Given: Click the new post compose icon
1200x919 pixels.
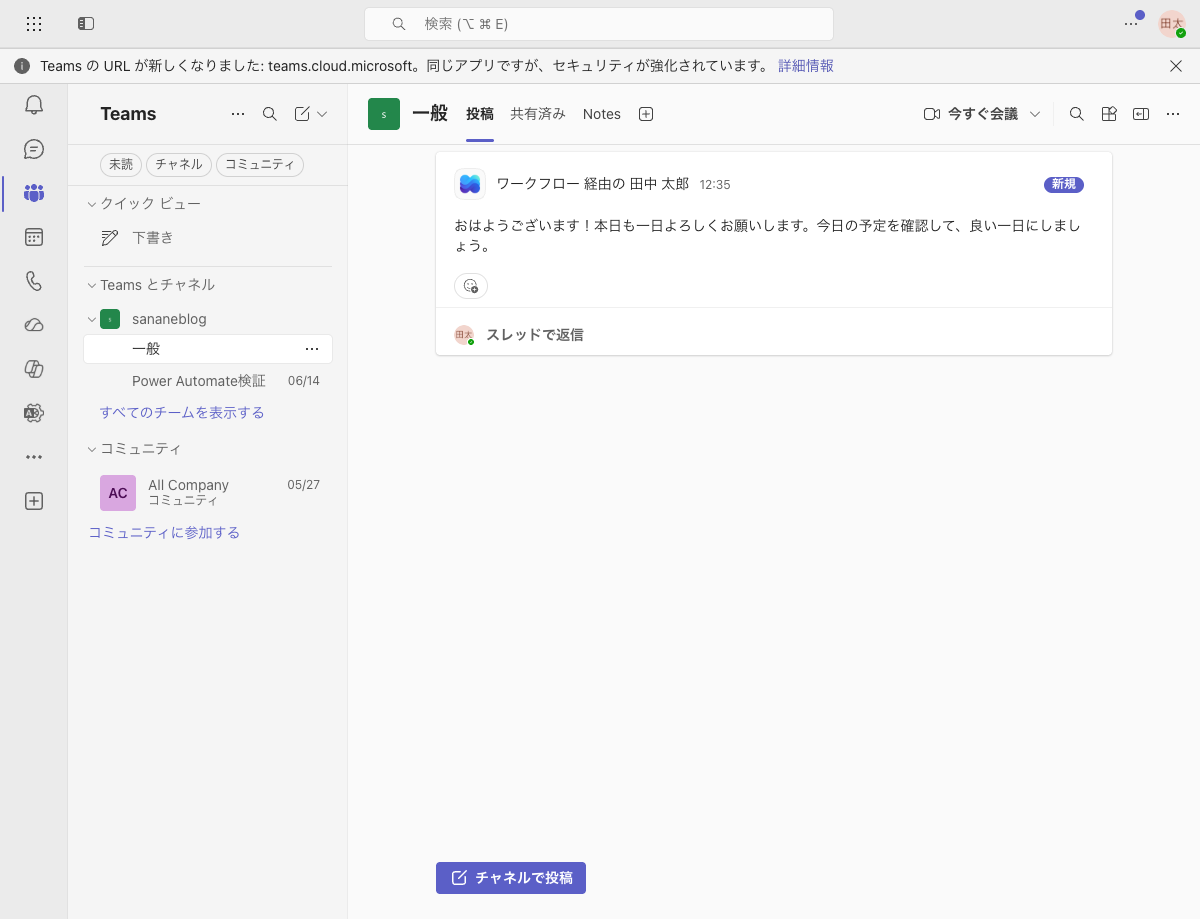Looking at the screenshot, I should point(302,114).
